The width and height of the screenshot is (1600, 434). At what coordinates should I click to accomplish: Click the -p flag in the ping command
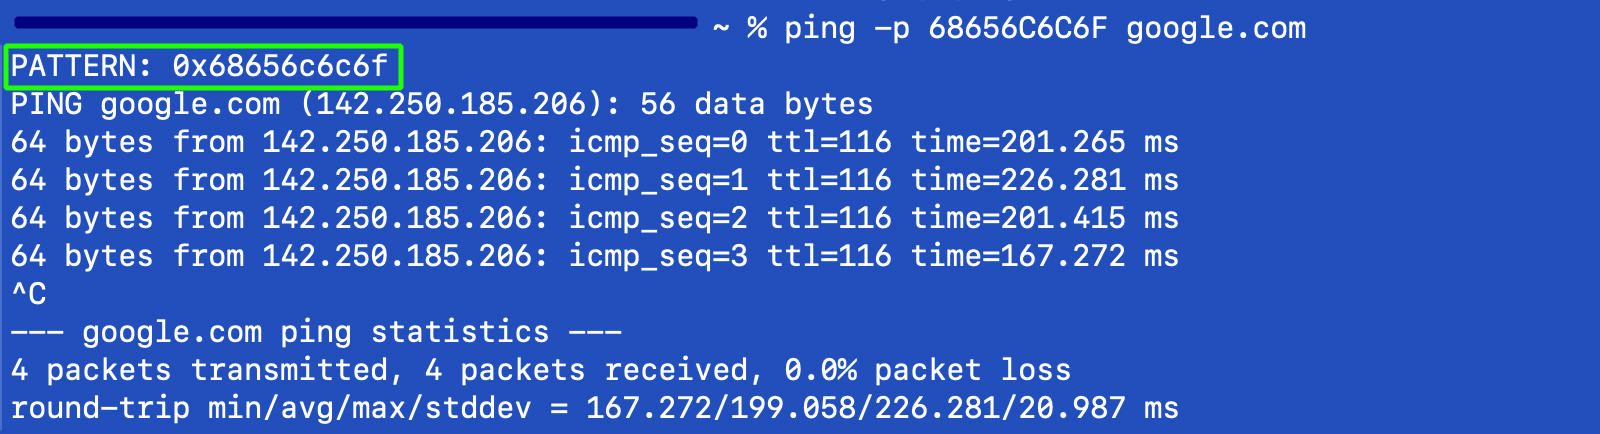coord(892,29)
